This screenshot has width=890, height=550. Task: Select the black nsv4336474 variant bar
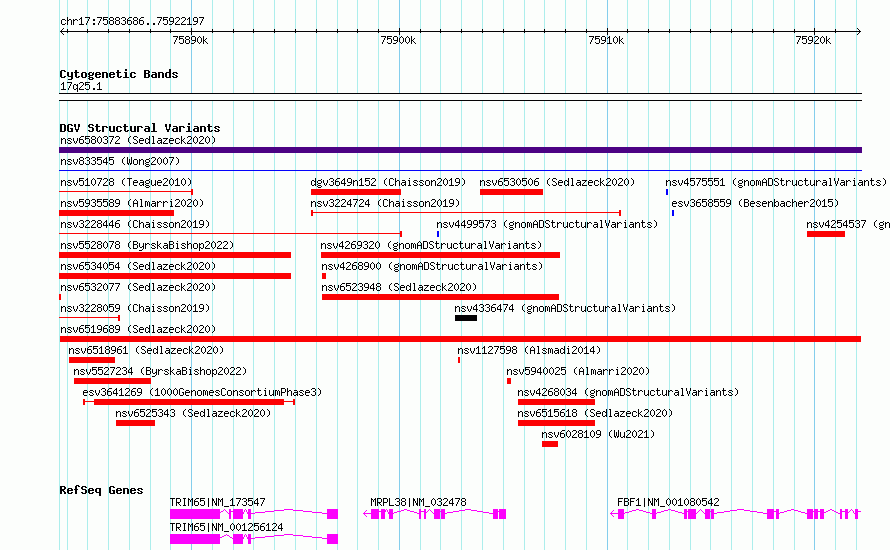coord(466,318)
